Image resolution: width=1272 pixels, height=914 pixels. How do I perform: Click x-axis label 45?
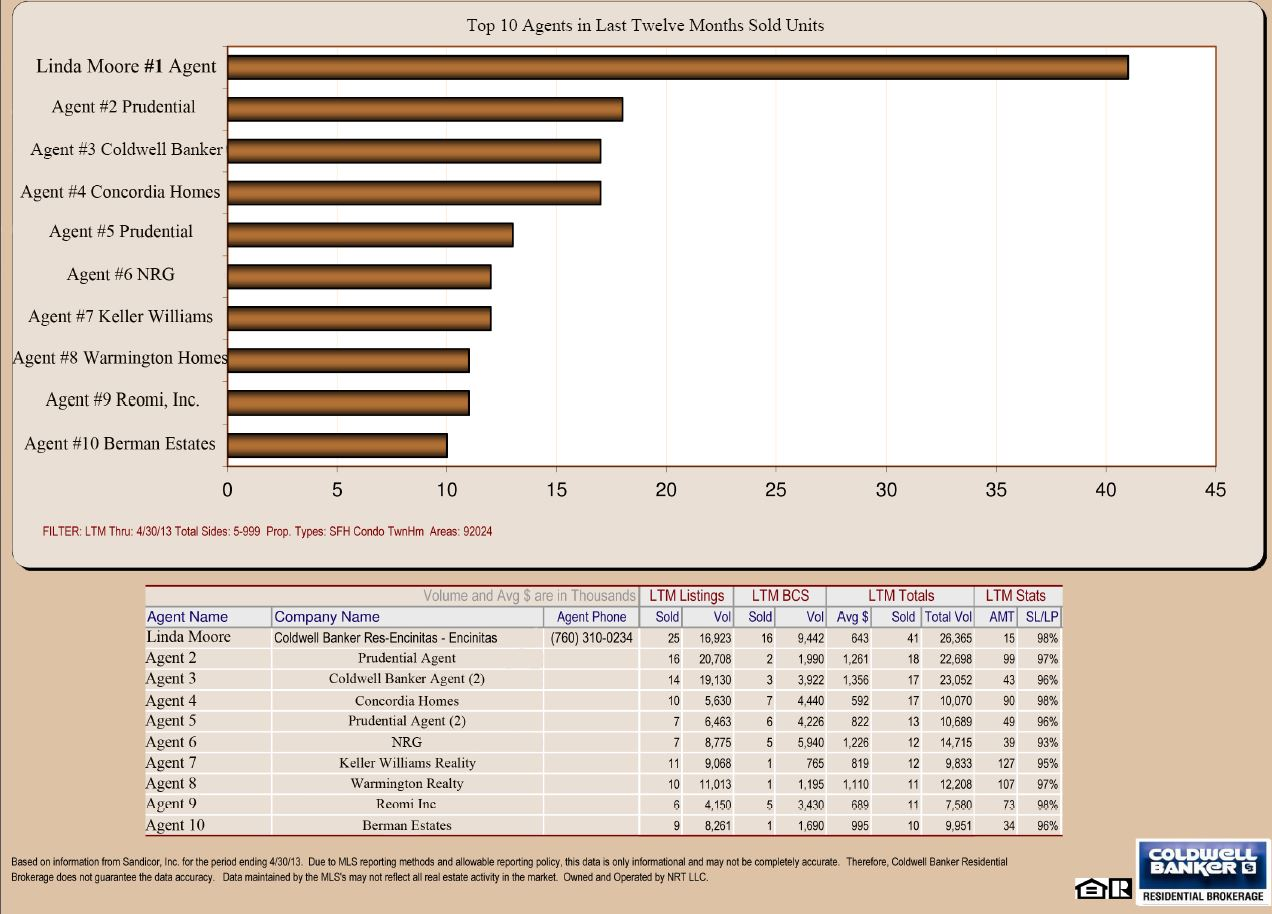1215,490
